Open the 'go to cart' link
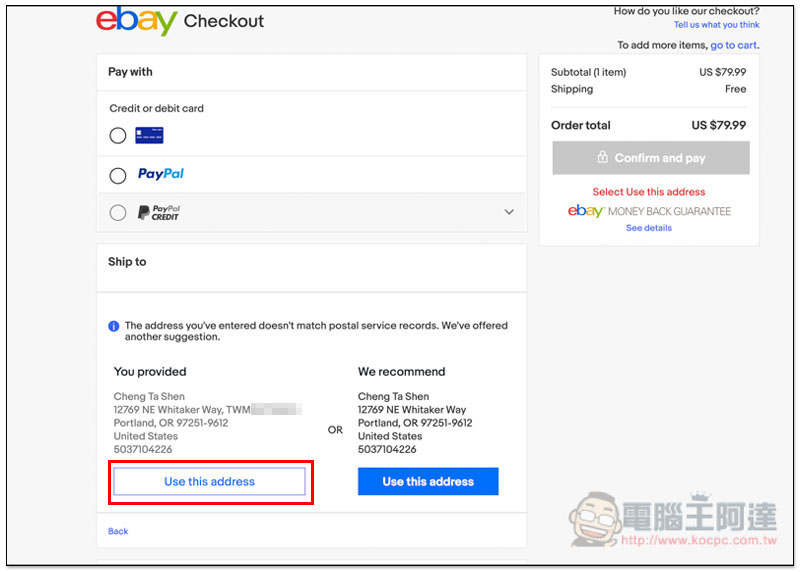The image size is (800, 572). pyautogui.click(x=734, y=45)
